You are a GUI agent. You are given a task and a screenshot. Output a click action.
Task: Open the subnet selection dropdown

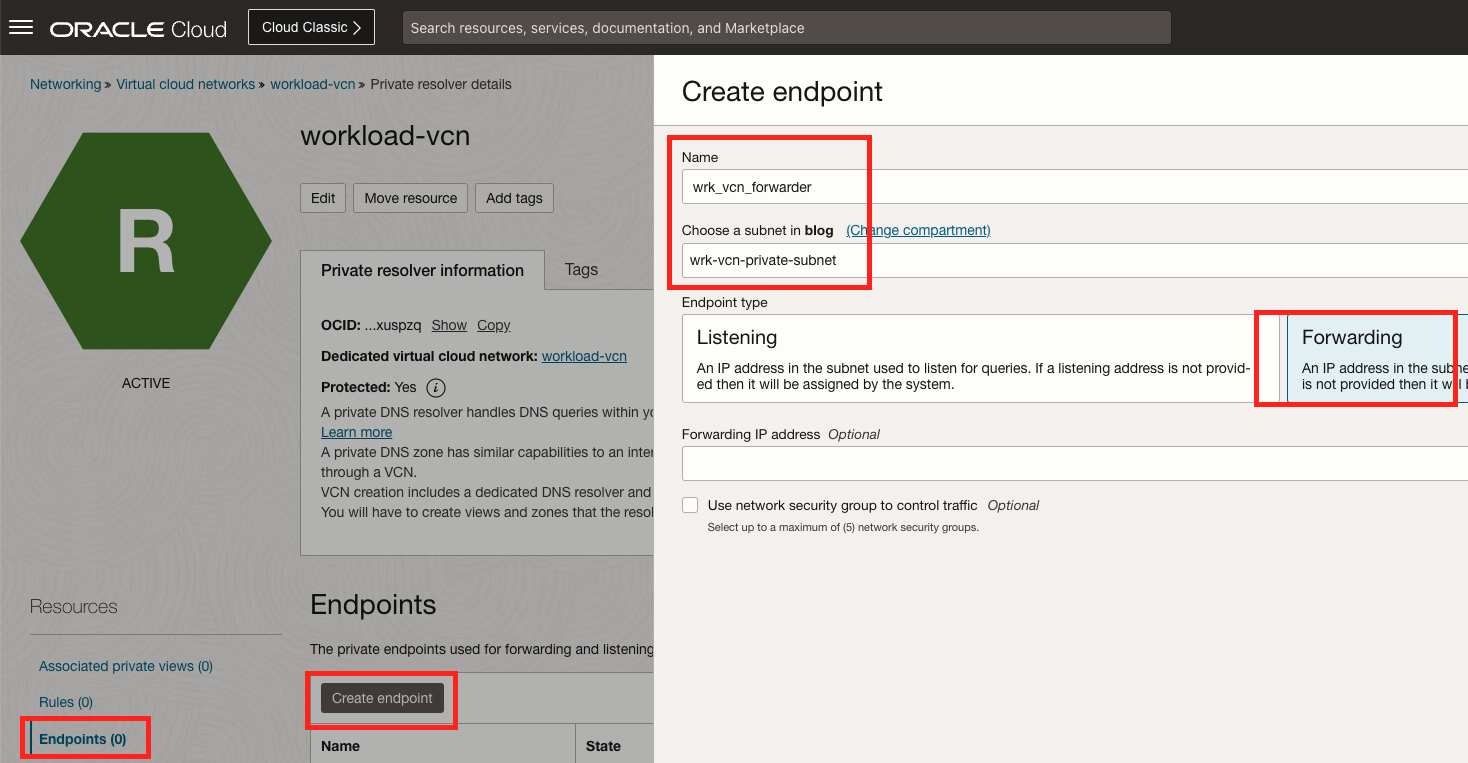1075,260
